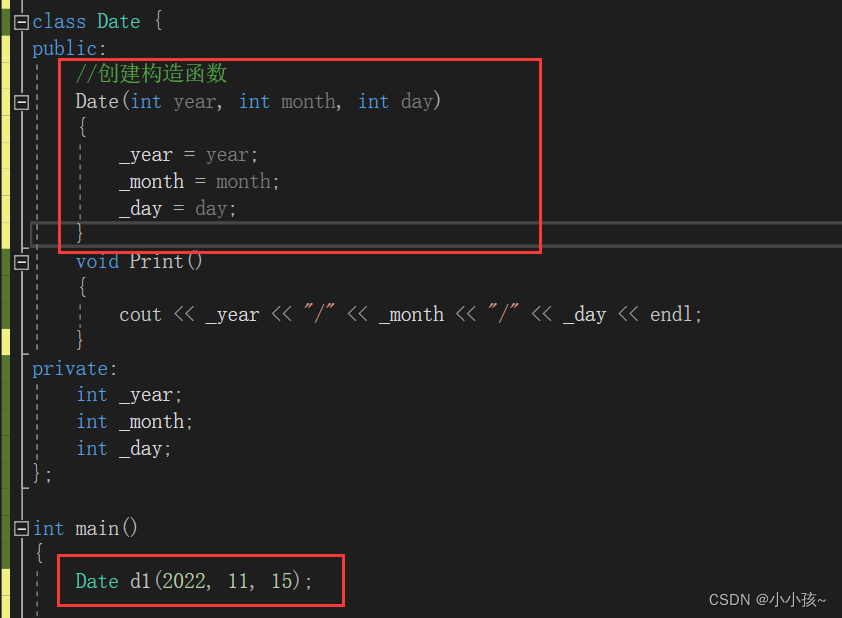Collapse the Date constructor fold marker
842x618 pixels.
coord(21,102)
